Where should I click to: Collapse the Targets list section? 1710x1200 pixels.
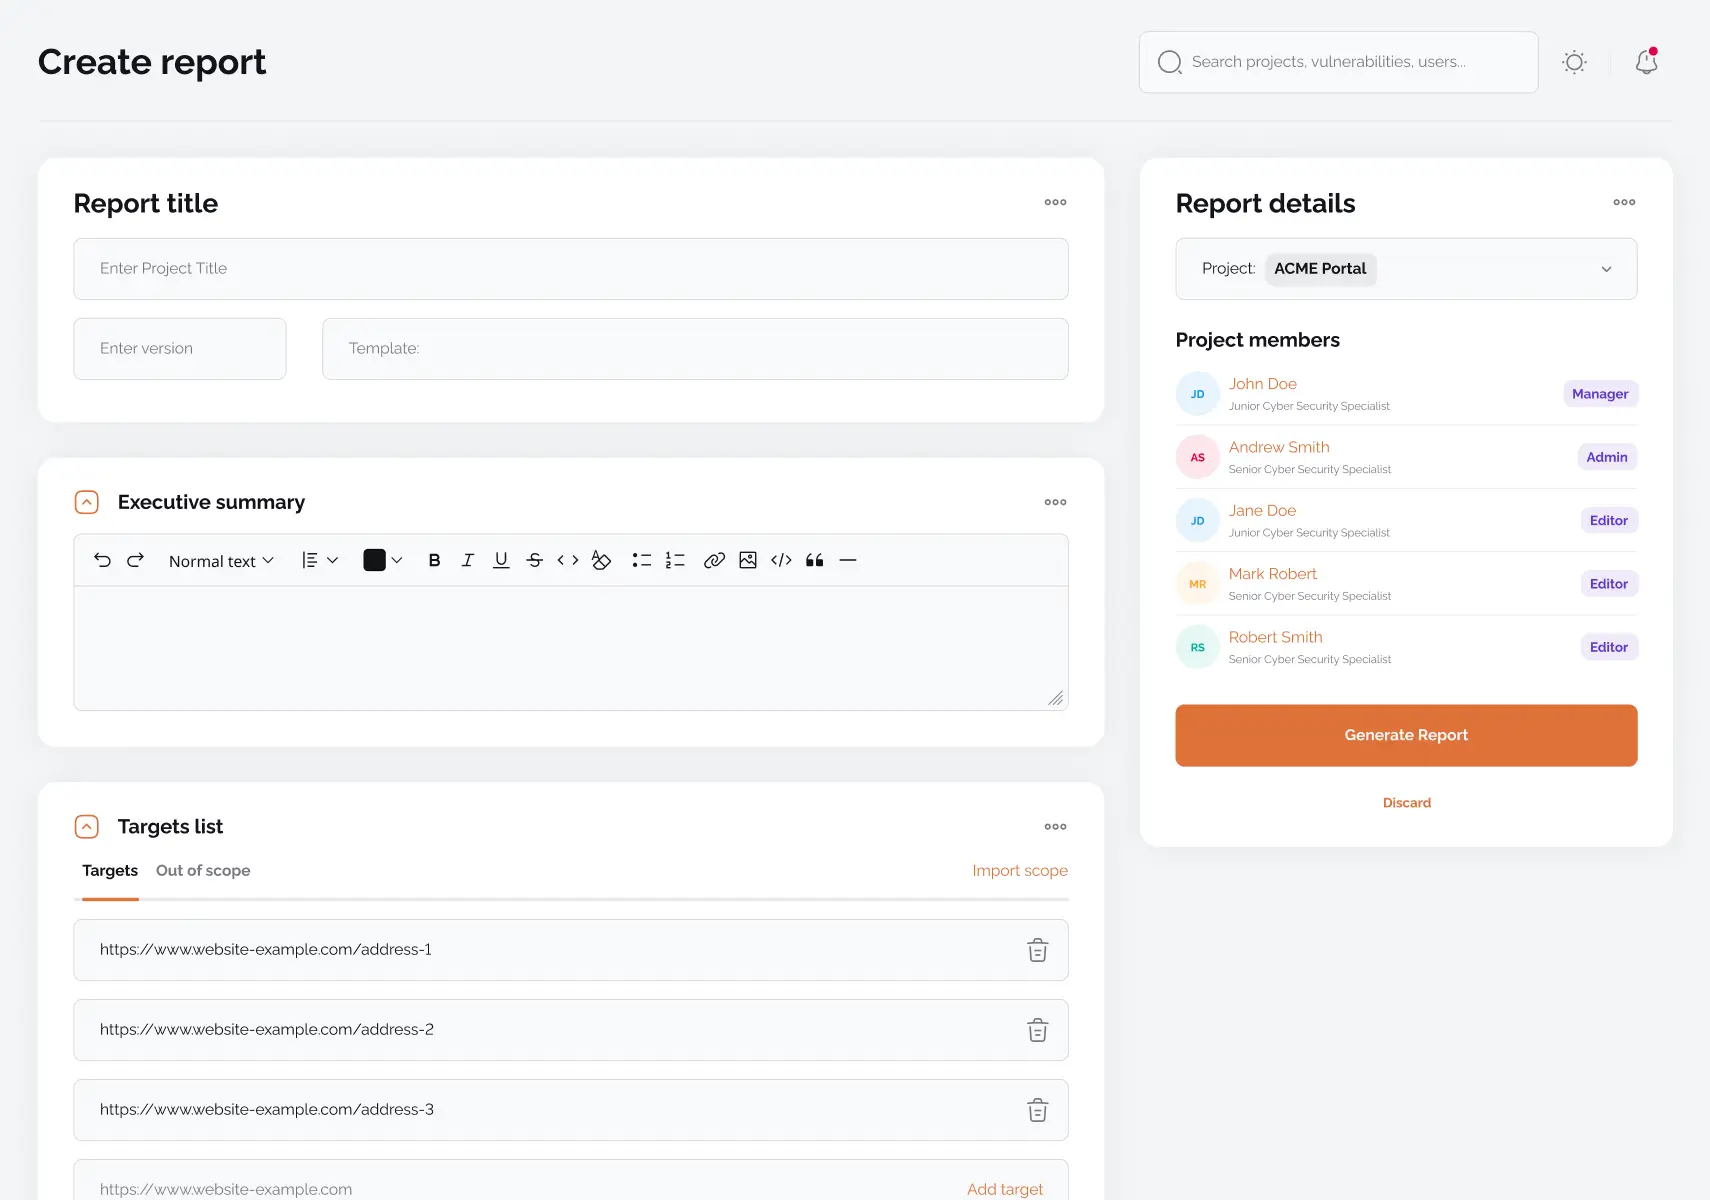[x=87, y=826]
